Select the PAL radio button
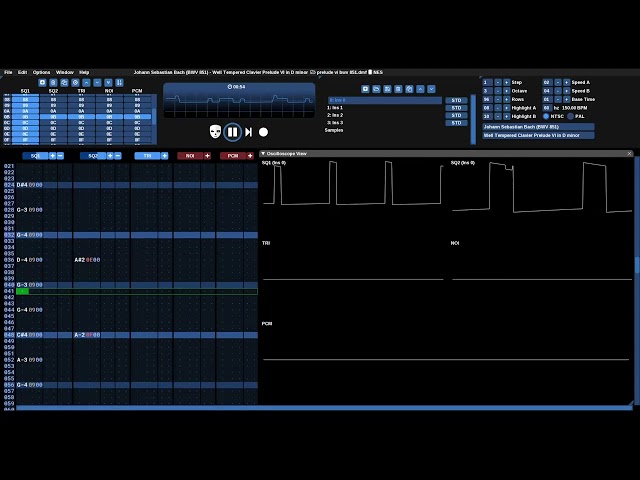Image resolution: width=640 pixels, height=480 pixels. click(x=571, y=116)
